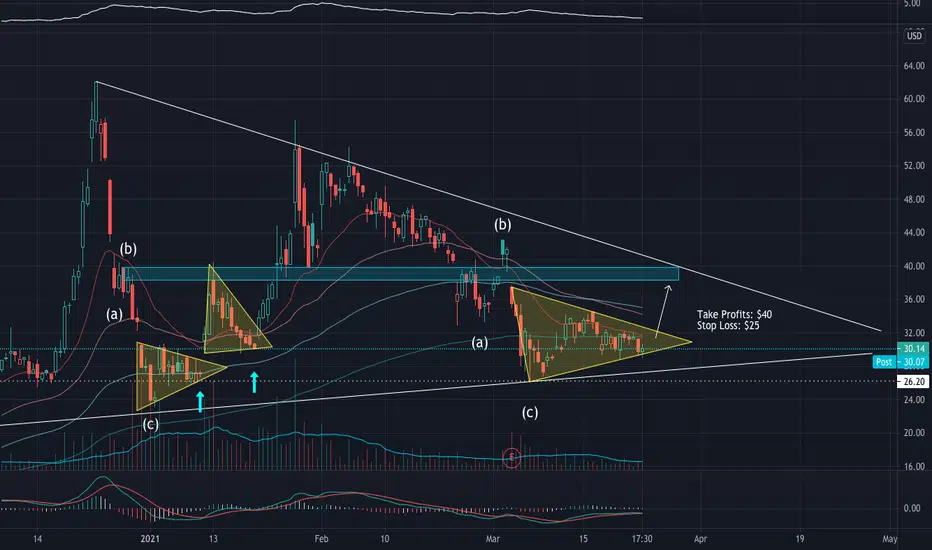Click the 10 date label on time axis

(x=385, y=539)
